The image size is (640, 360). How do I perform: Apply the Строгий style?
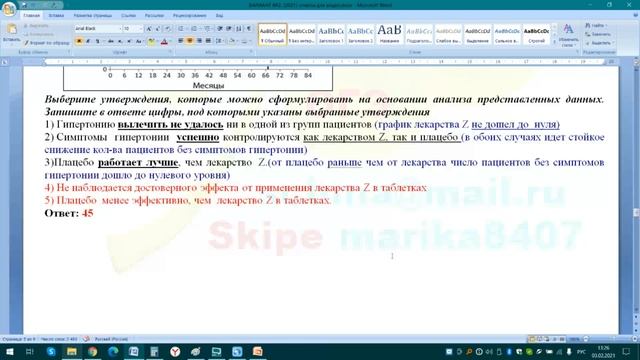coord(536,34)
